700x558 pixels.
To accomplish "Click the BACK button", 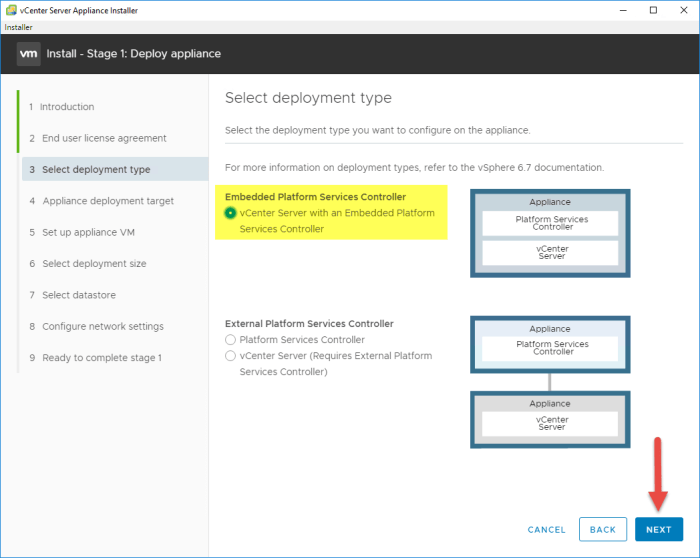I will point(603,529).
